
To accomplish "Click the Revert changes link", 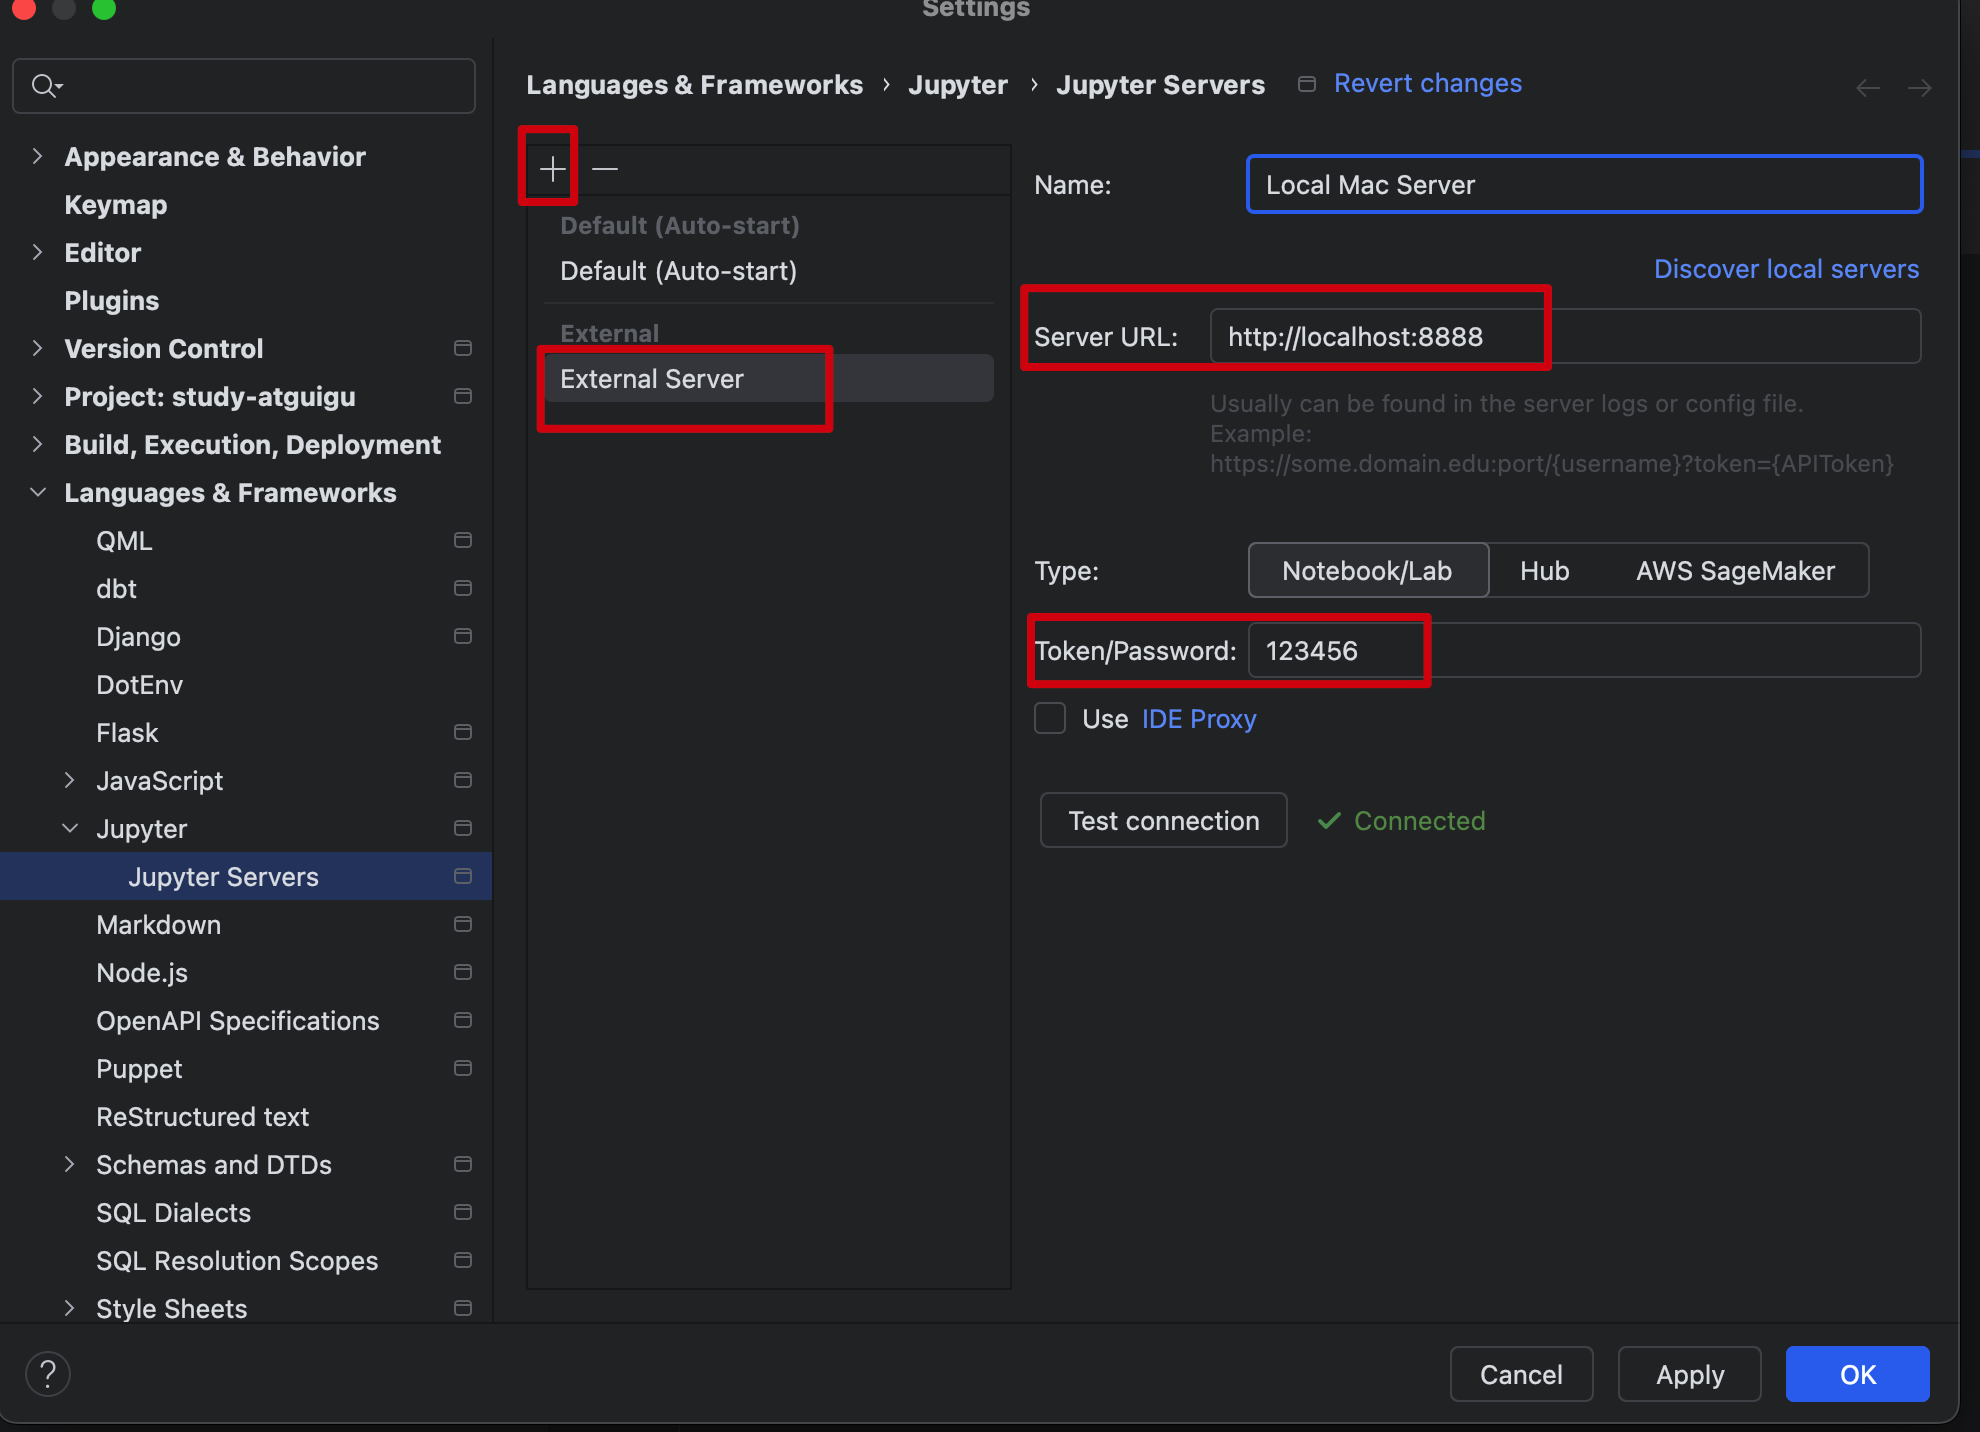I will pyautogui.click(x=1427, y=83).
